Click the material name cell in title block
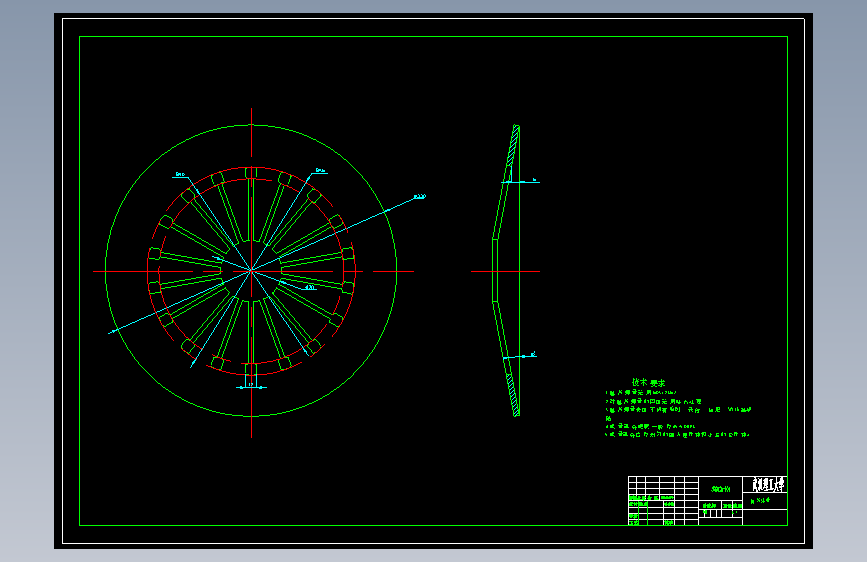This screenshot has width=867, height=562. click(x=720, y=489)
